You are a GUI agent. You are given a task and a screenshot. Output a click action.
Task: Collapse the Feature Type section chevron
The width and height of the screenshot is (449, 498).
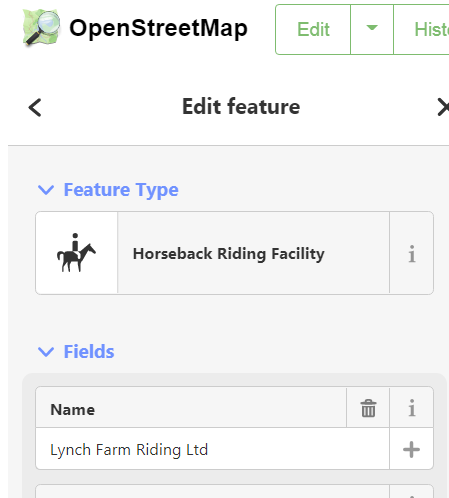pos(46,190)
